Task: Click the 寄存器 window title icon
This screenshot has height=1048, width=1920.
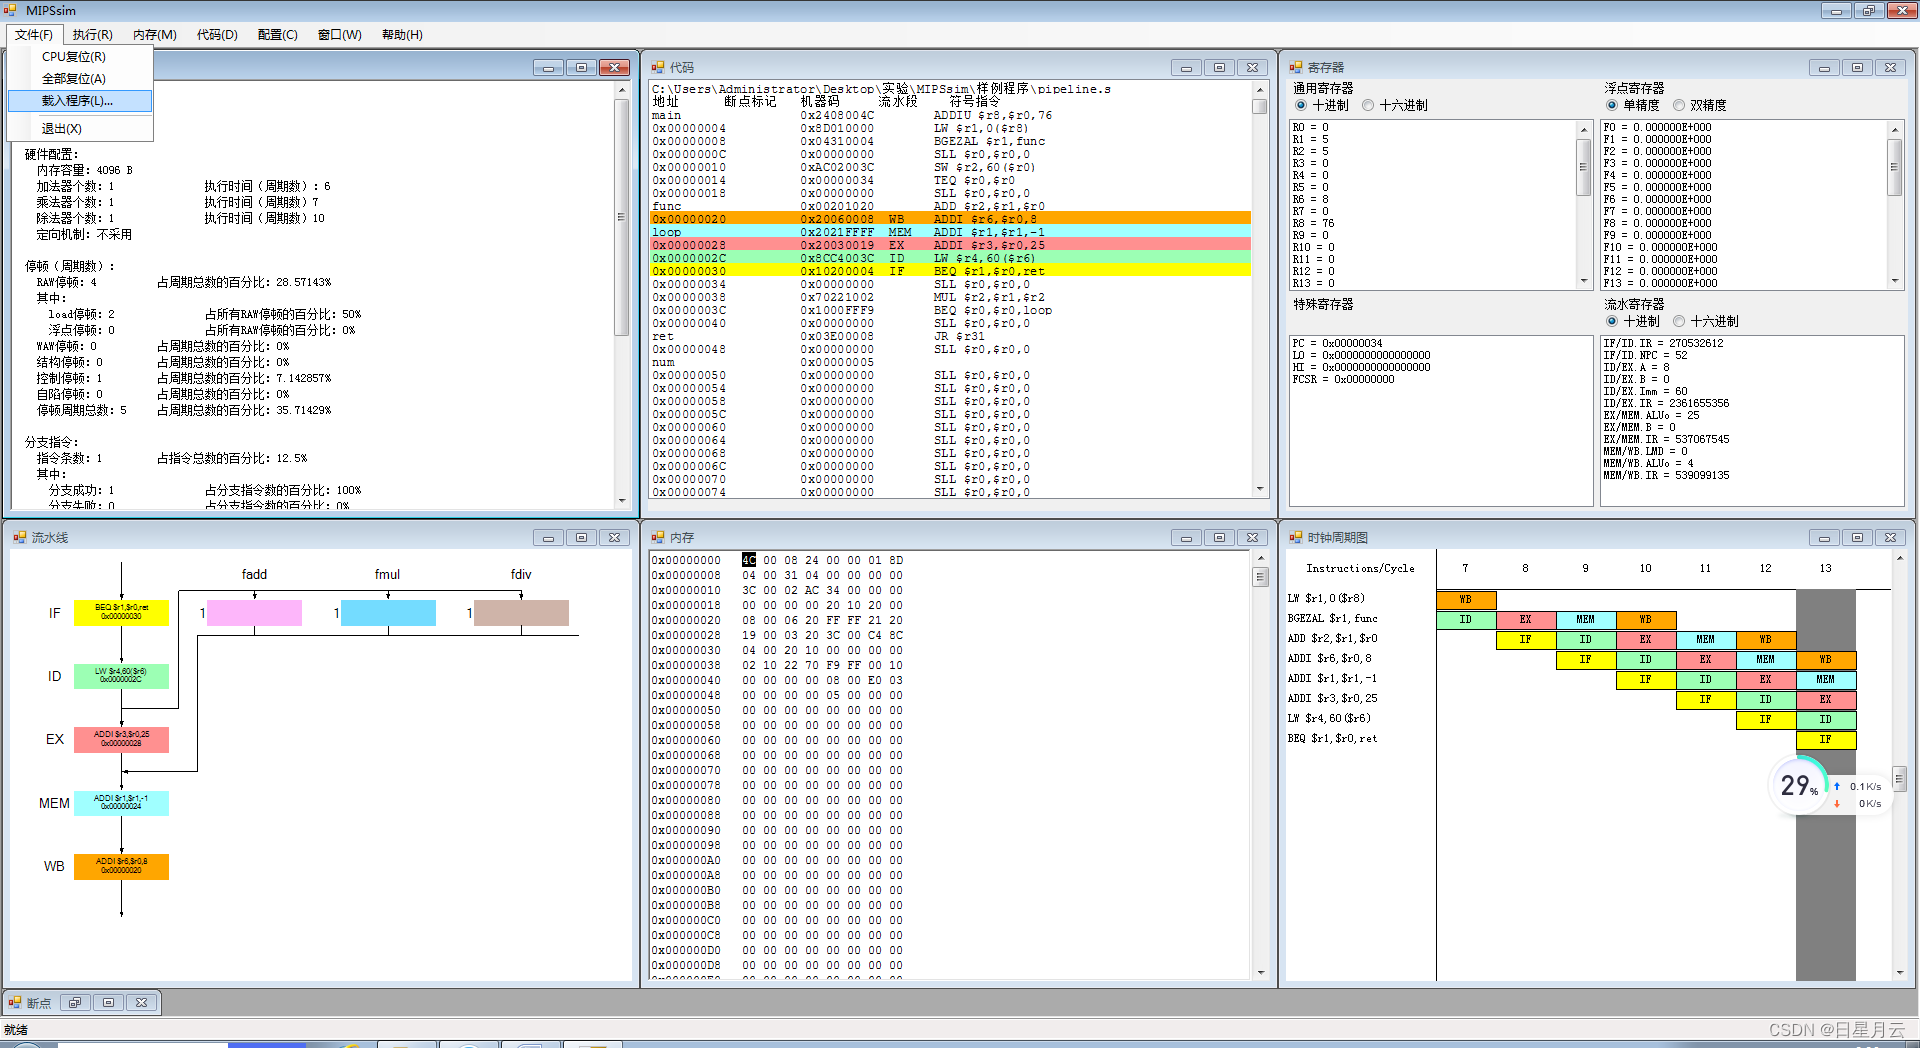Action: [1296, 68]
